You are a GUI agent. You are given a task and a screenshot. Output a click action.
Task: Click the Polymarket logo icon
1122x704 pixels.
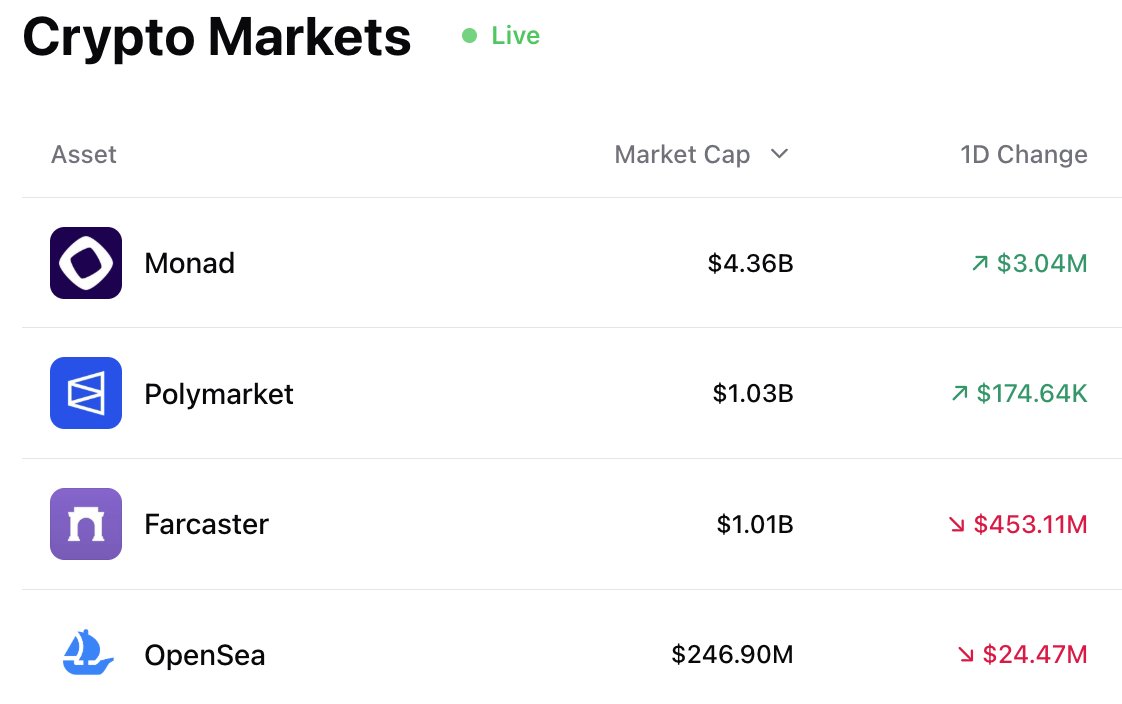click(86, 393)
